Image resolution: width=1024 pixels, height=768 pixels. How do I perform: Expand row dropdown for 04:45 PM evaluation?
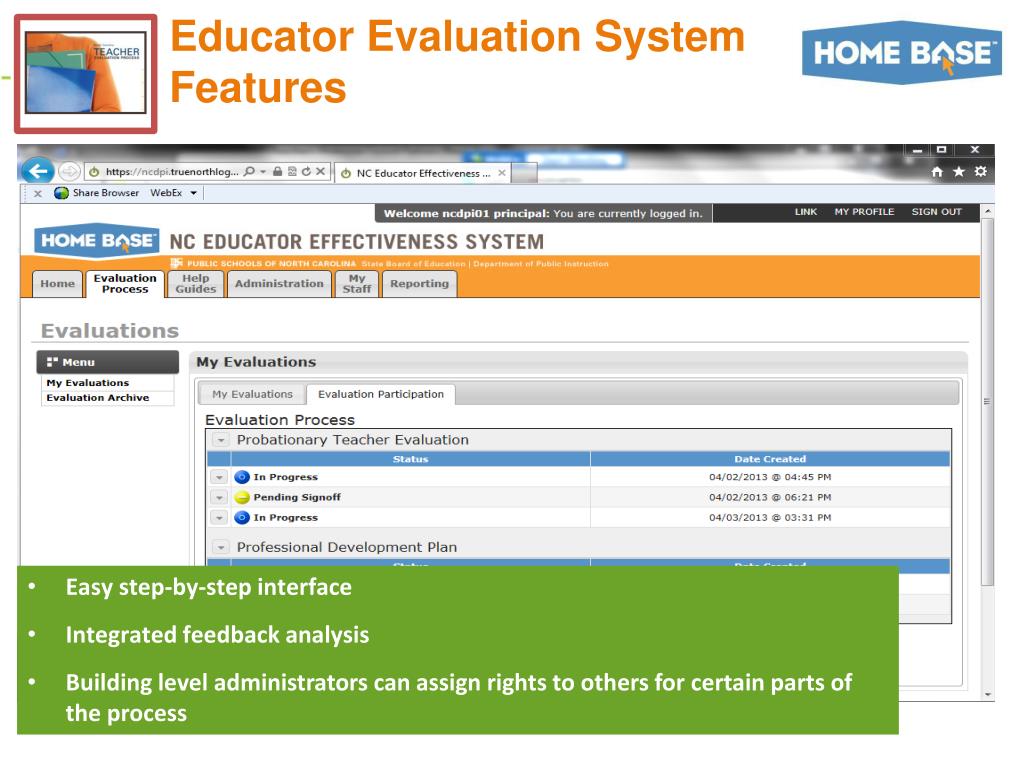click(219, 477)
